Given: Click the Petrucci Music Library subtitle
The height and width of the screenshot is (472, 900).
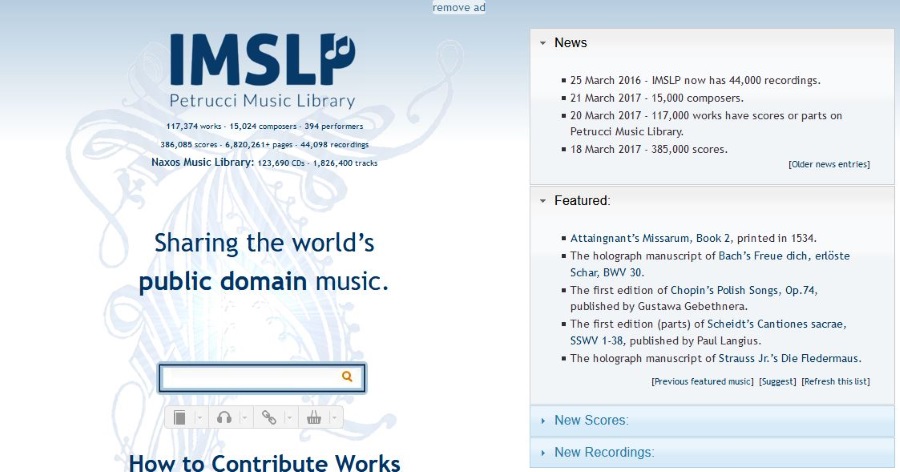Looking at the screenshot, I should (262, 101).
